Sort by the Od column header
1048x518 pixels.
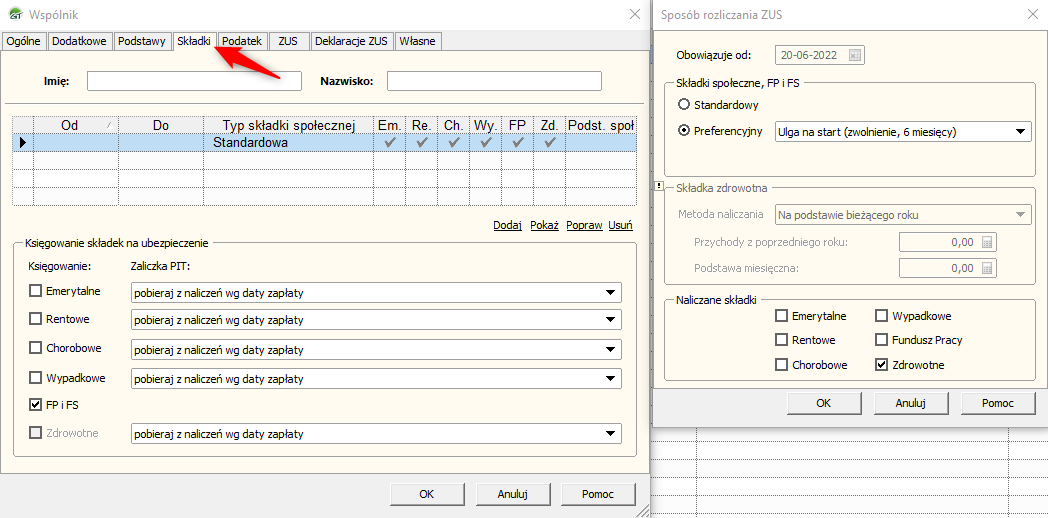(76, 125)
